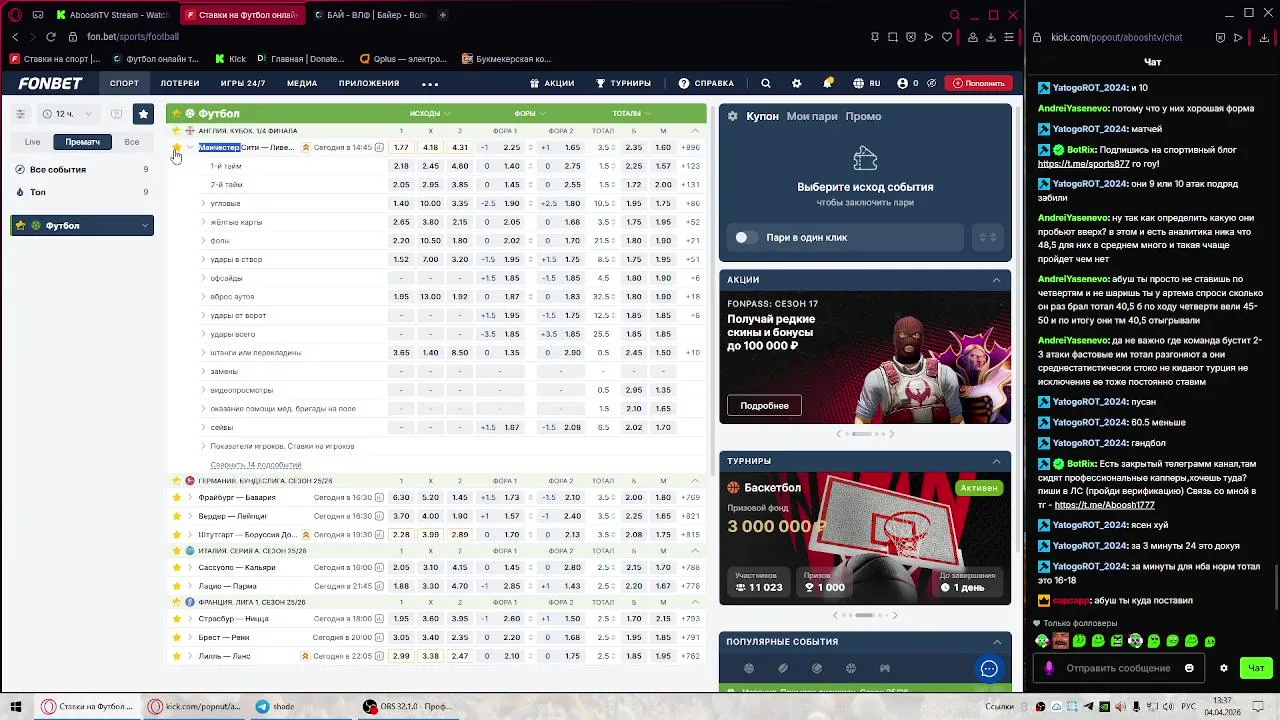Click the red Пополнить button

(x=978, y=83)
